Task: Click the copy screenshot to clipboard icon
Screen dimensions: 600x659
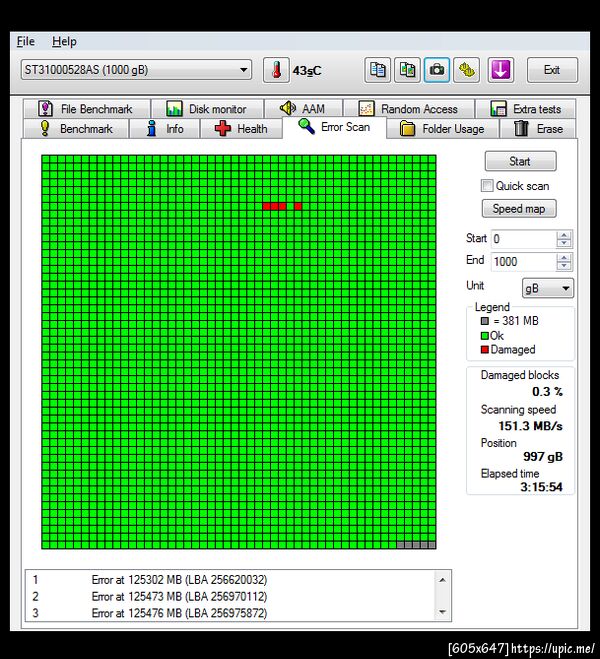Action: (407, 70)
